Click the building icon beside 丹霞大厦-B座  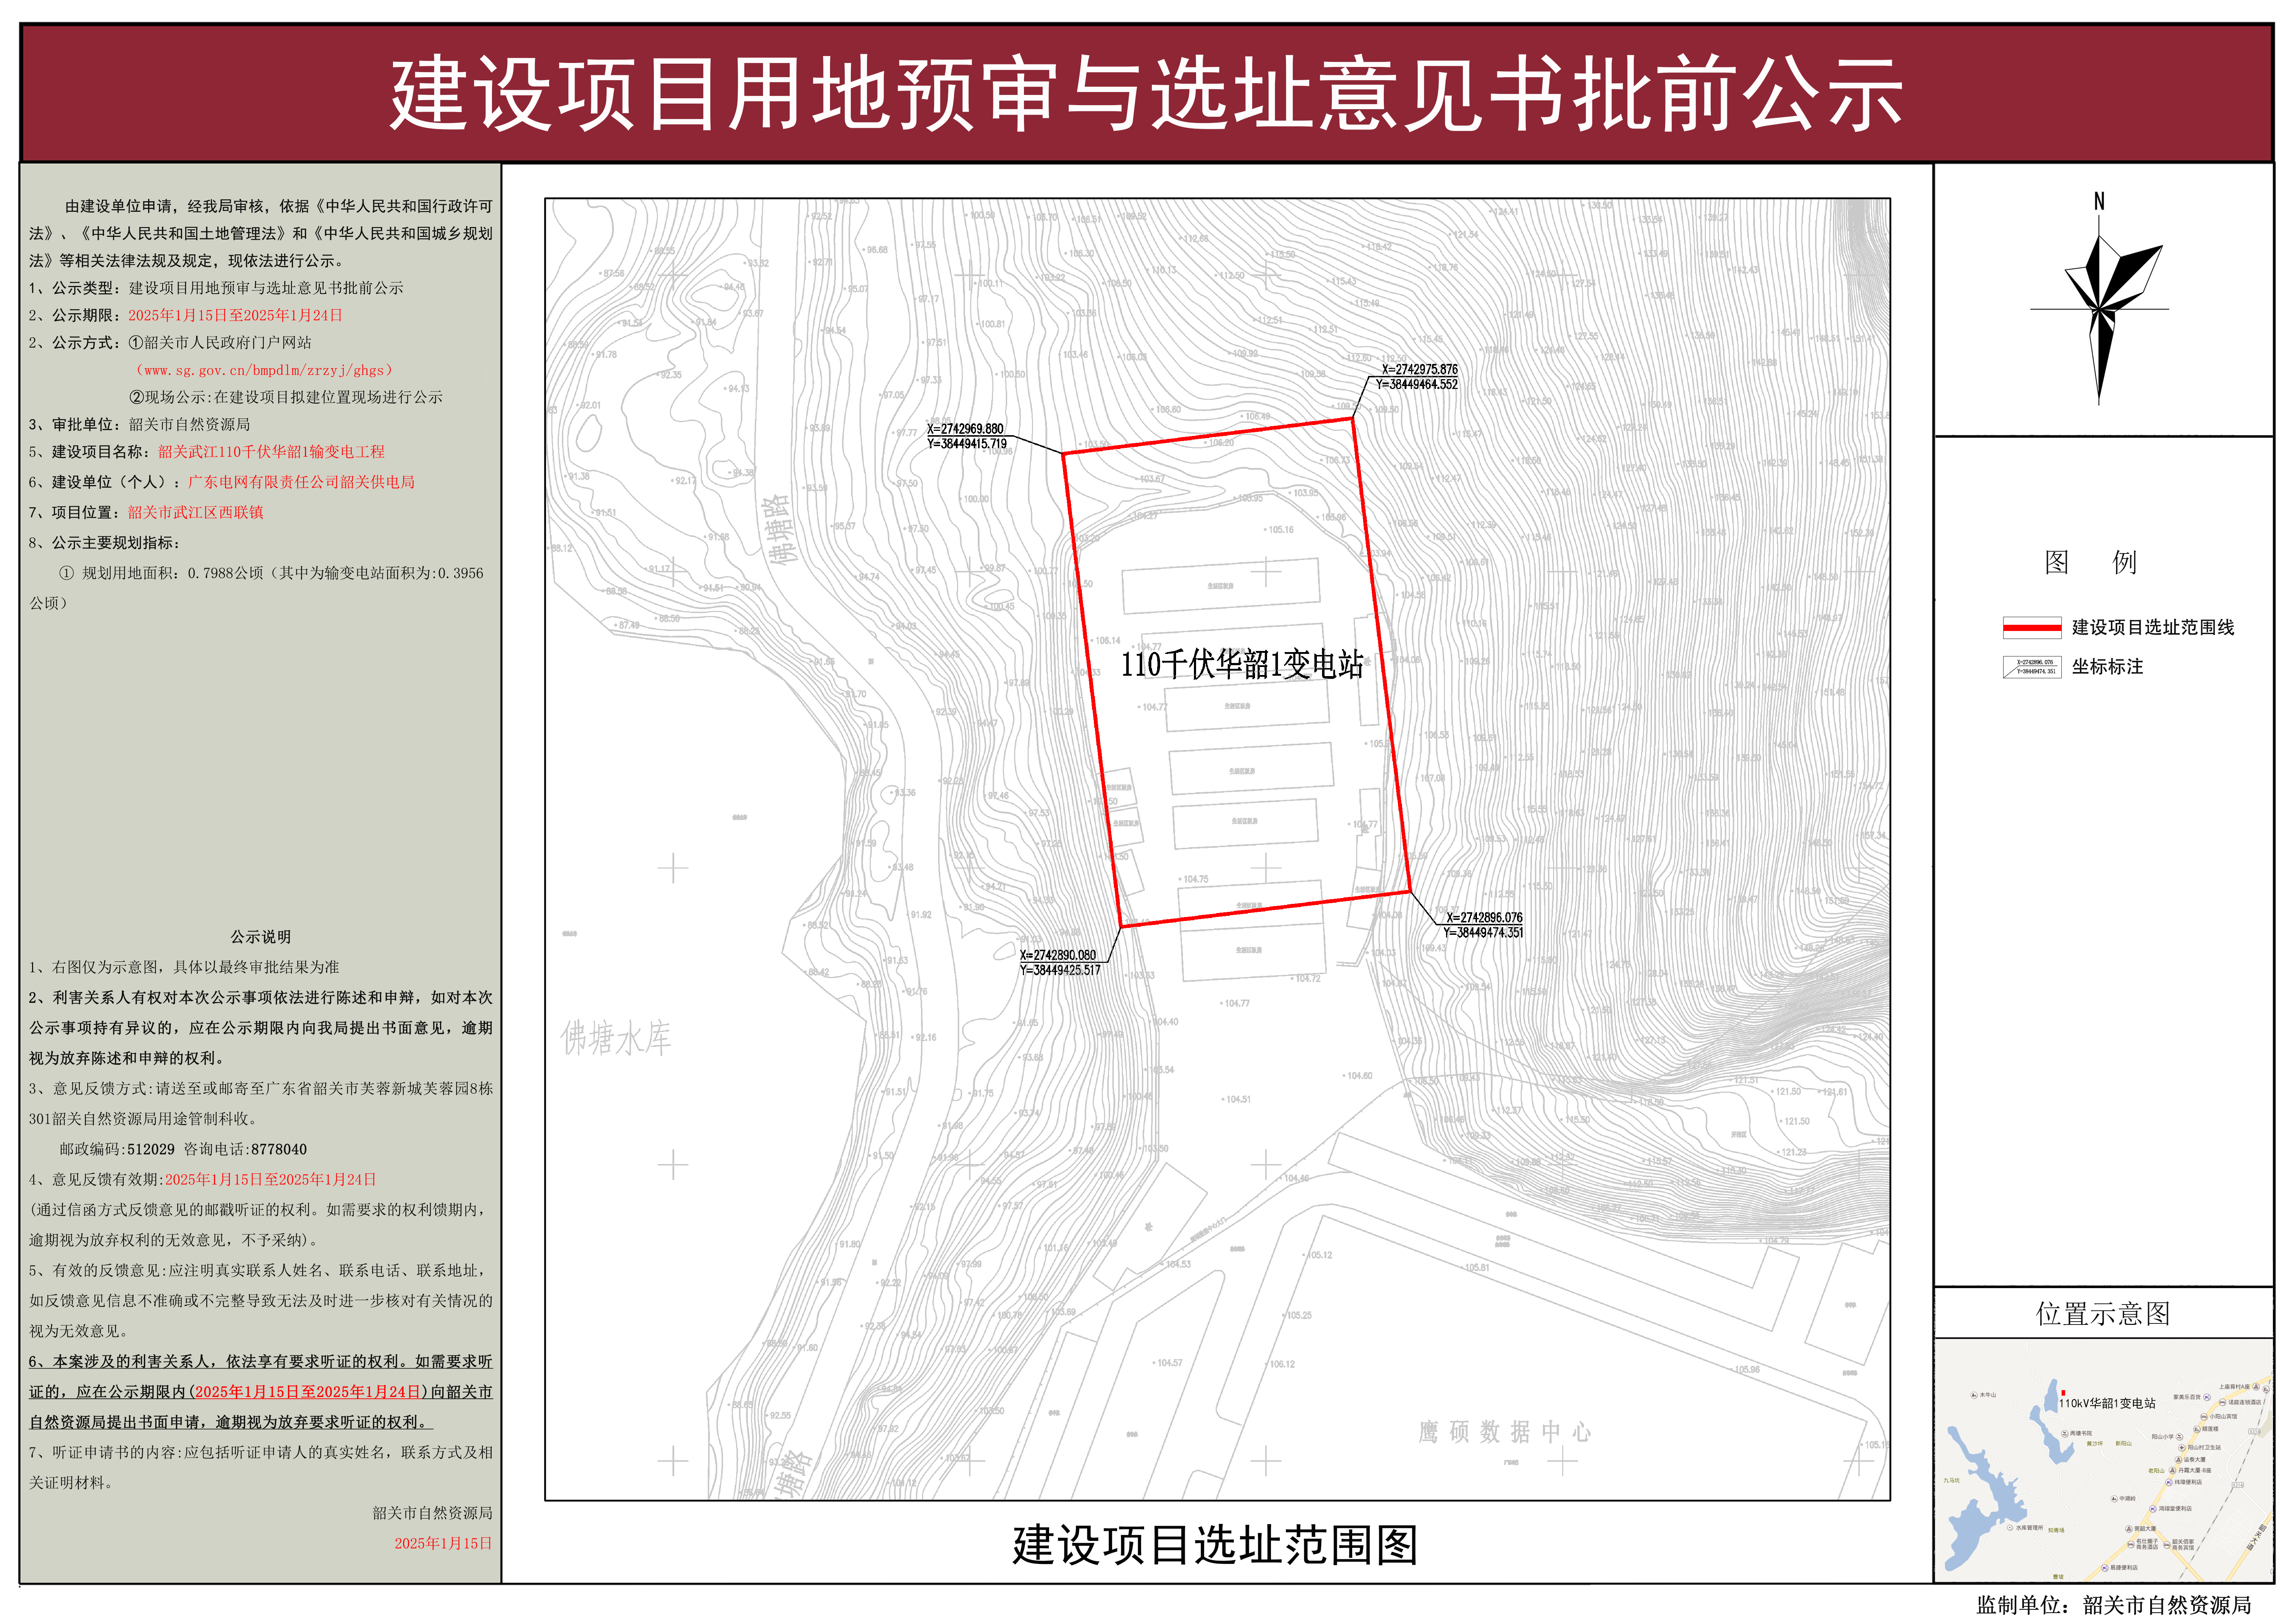click(2172, 1470)
